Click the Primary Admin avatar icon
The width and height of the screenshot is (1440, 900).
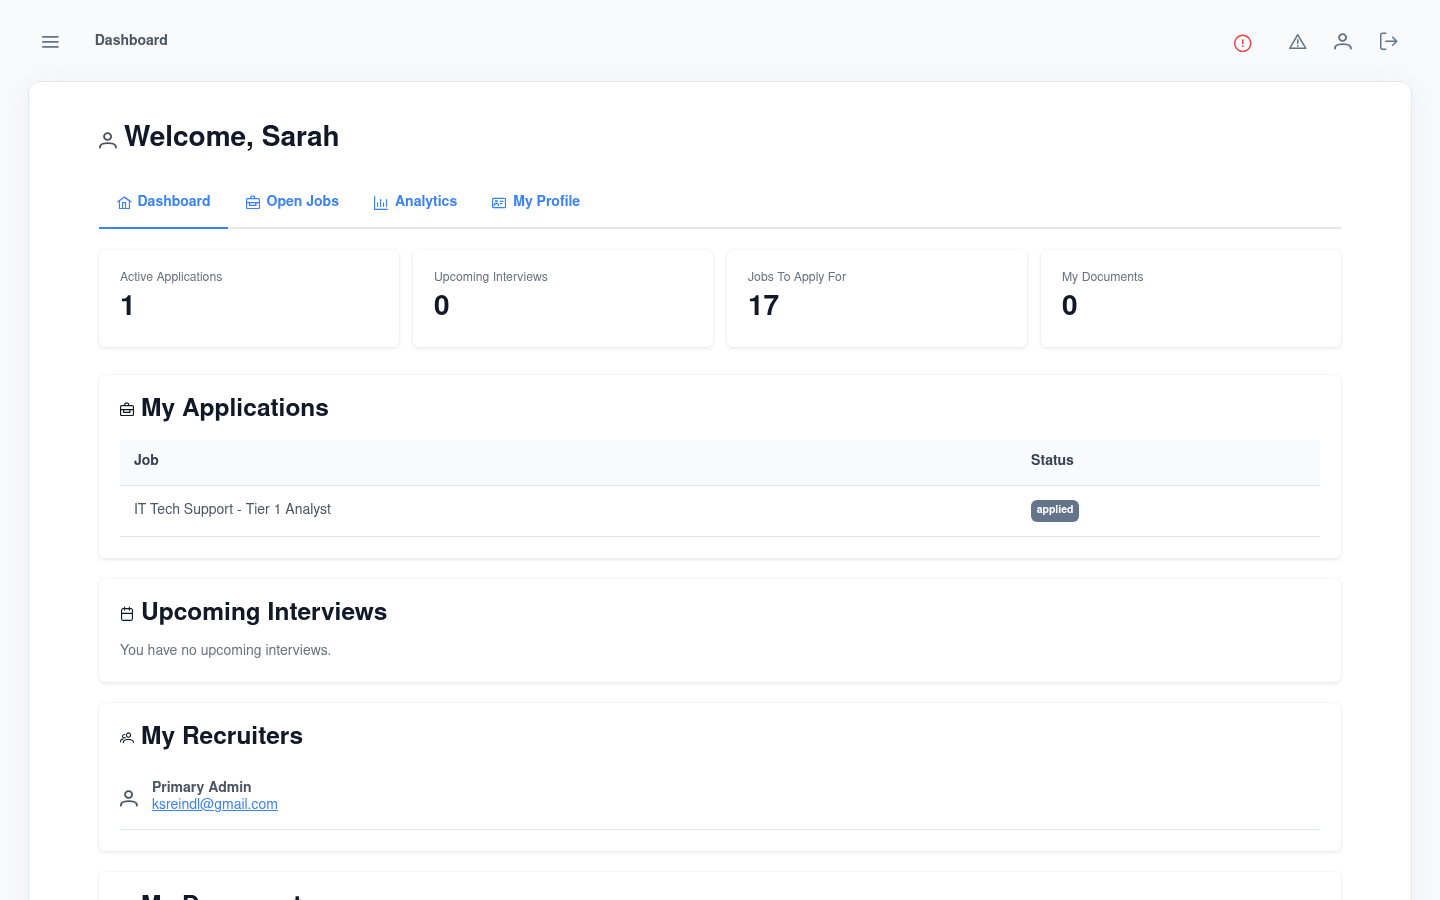coord(129,798)
